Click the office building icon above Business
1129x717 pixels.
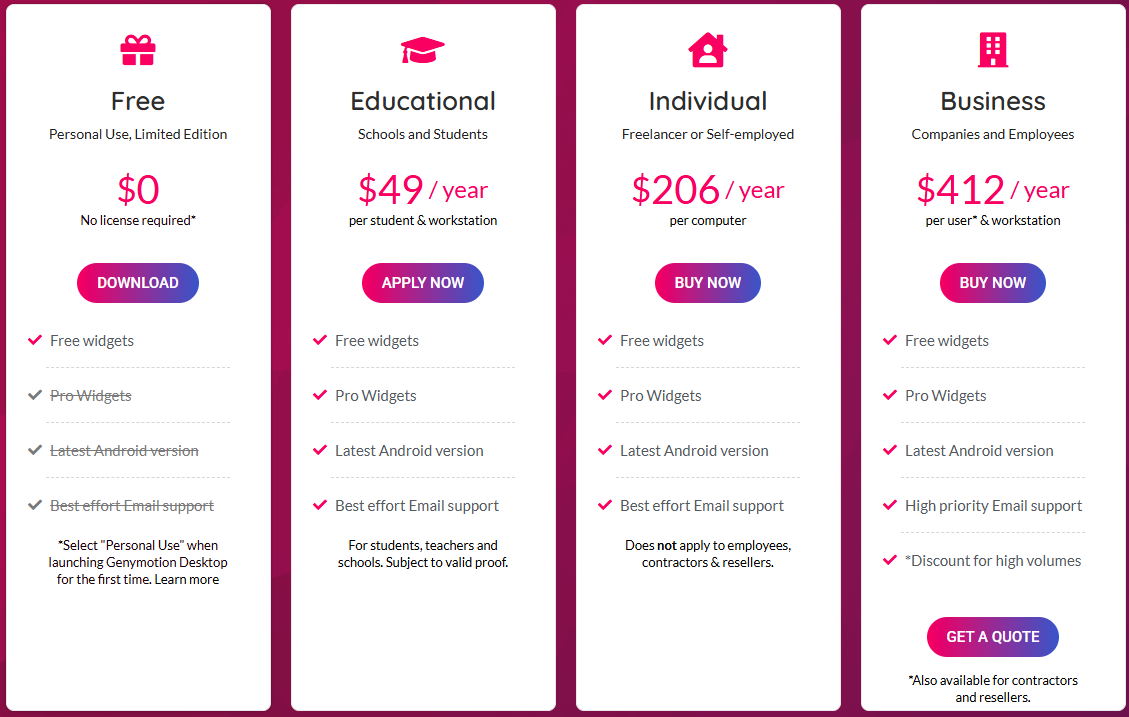pyautogui.click(x=993, y=50)
